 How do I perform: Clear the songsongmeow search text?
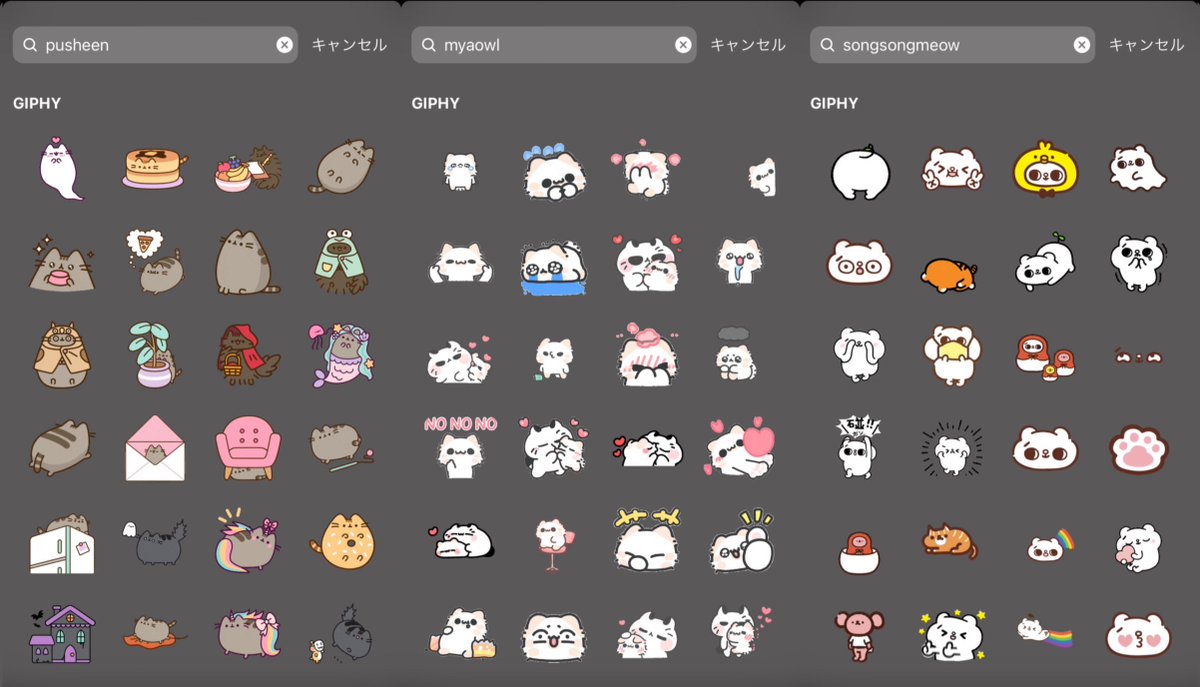[x=1082, y=45]
